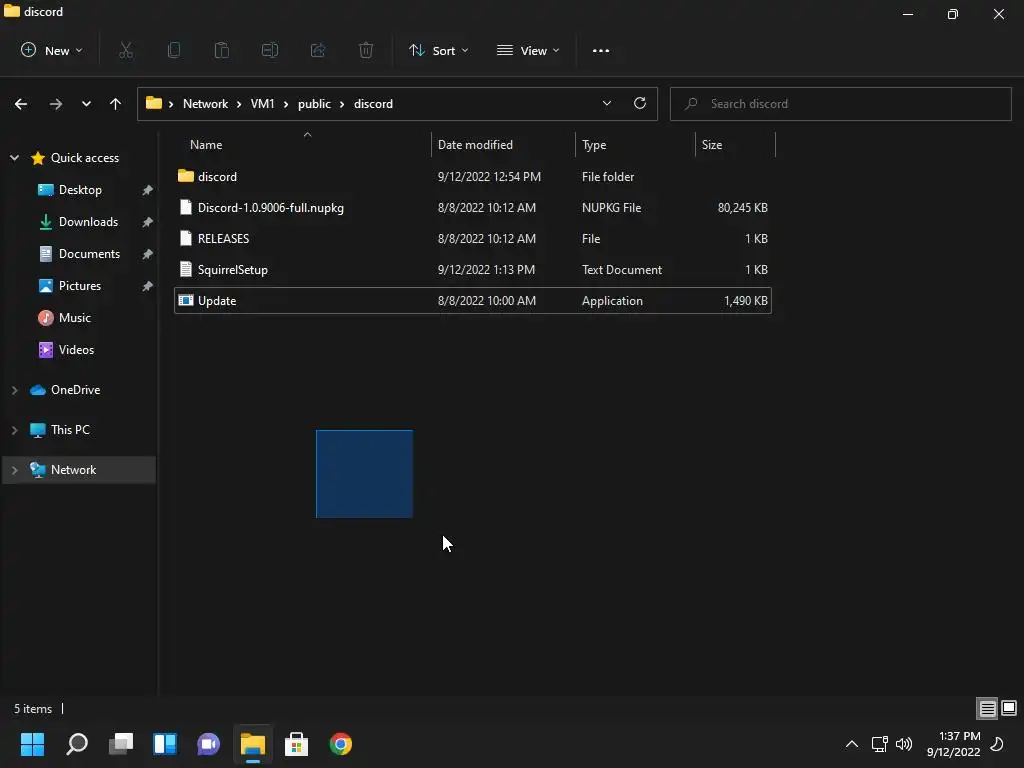
Task: Open the New item dropdown
Action: 52,50
